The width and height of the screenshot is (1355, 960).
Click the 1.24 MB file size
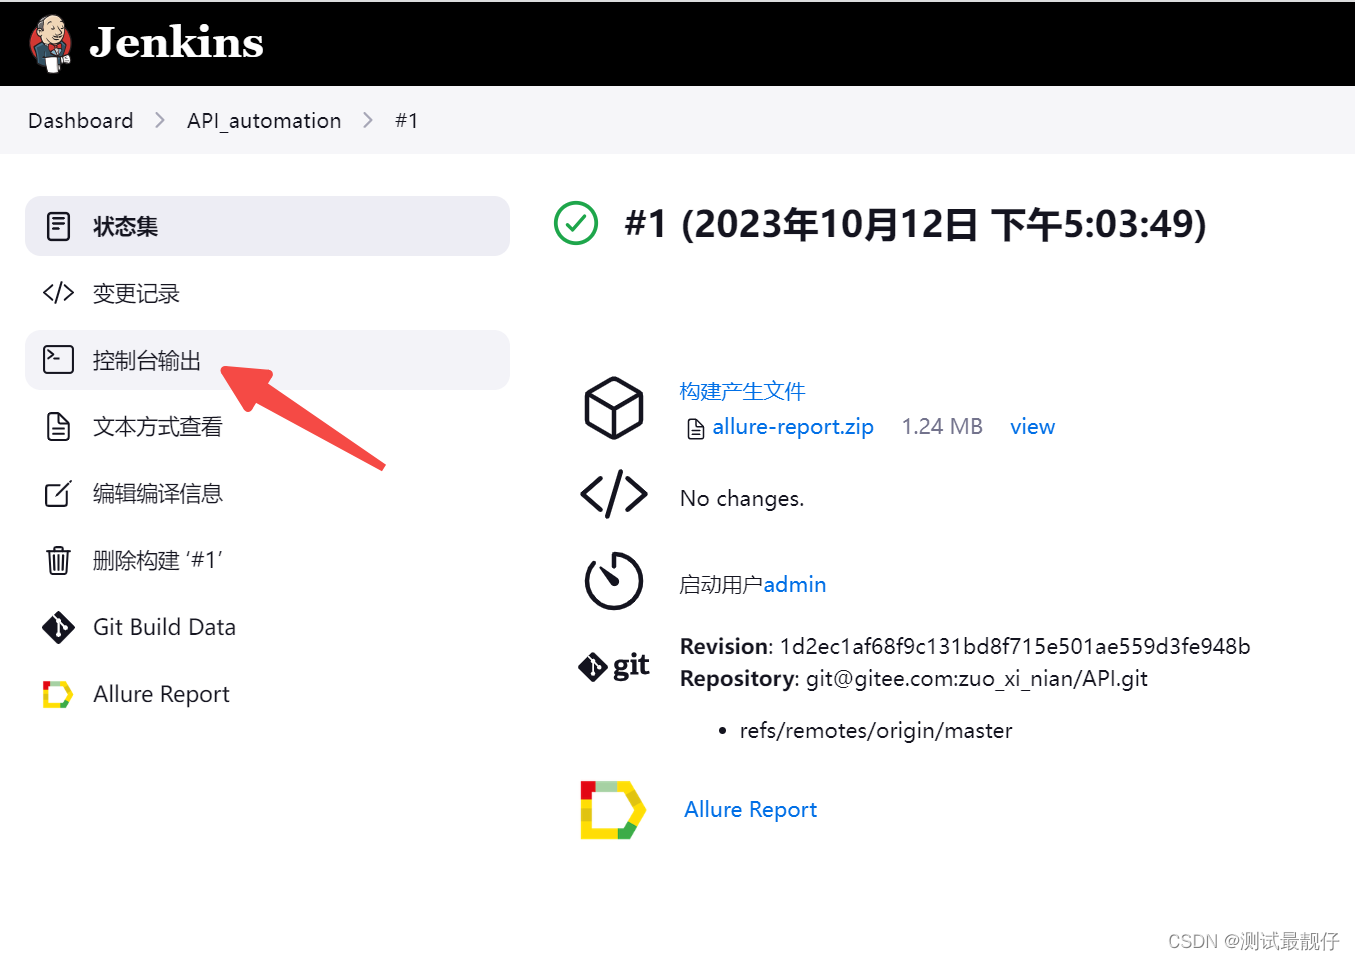[x=942, y=427]
